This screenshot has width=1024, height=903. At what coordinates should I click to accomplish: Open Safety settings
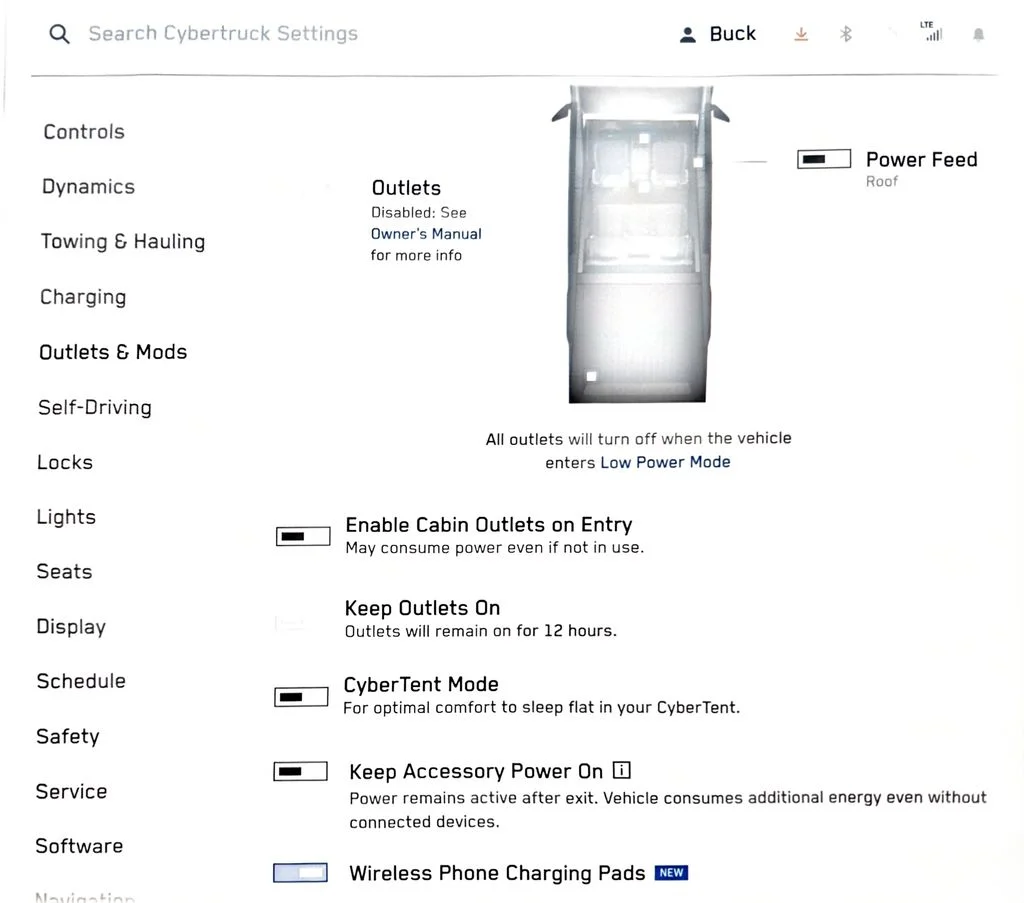[68, 737]
